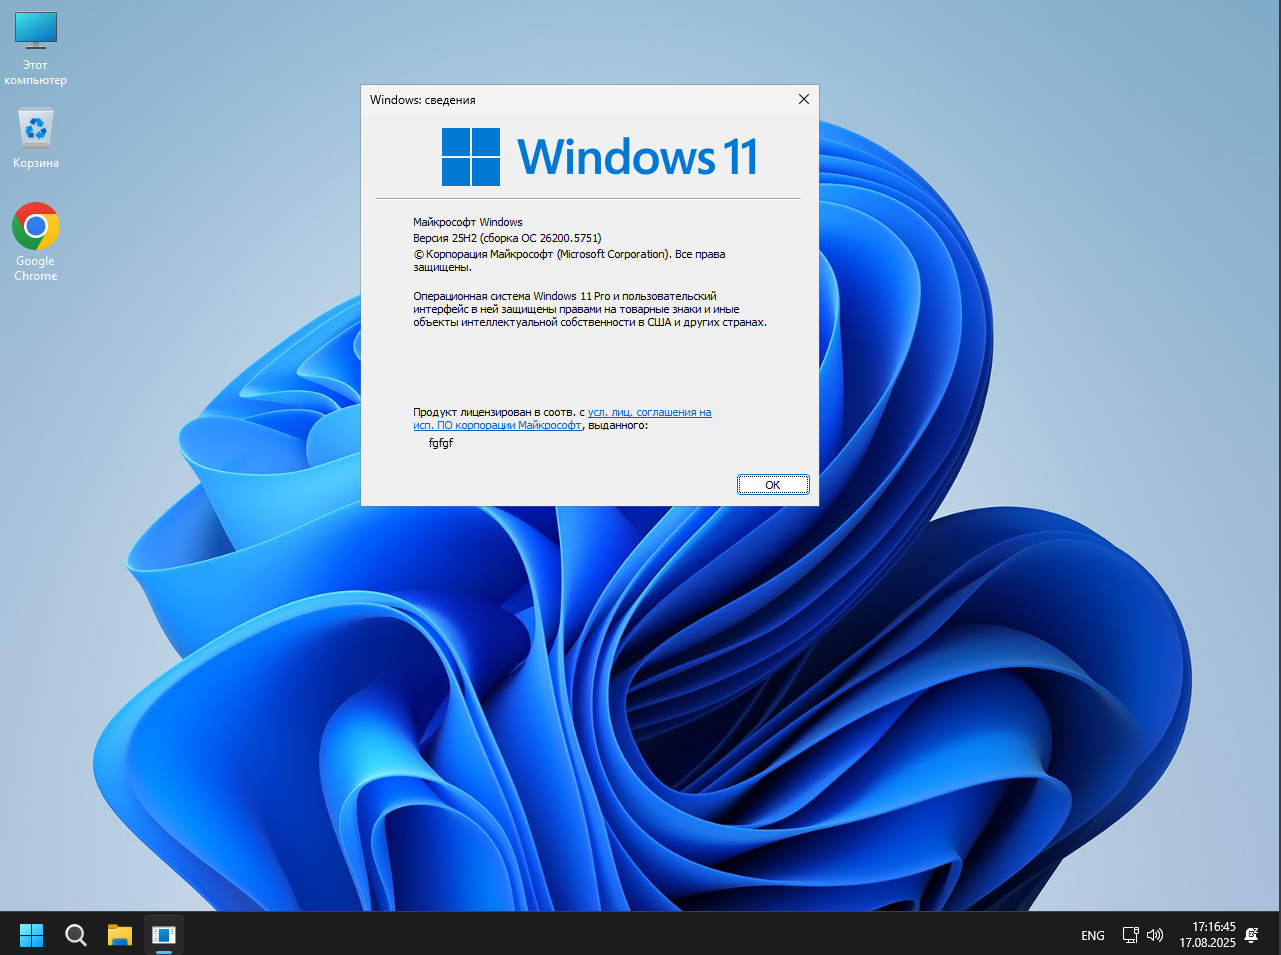Viewport: 1281px width, 955px height.
Task: Click the "© Корпорация Майкрософт" copyright text
Action: click(x=569, y=260)
